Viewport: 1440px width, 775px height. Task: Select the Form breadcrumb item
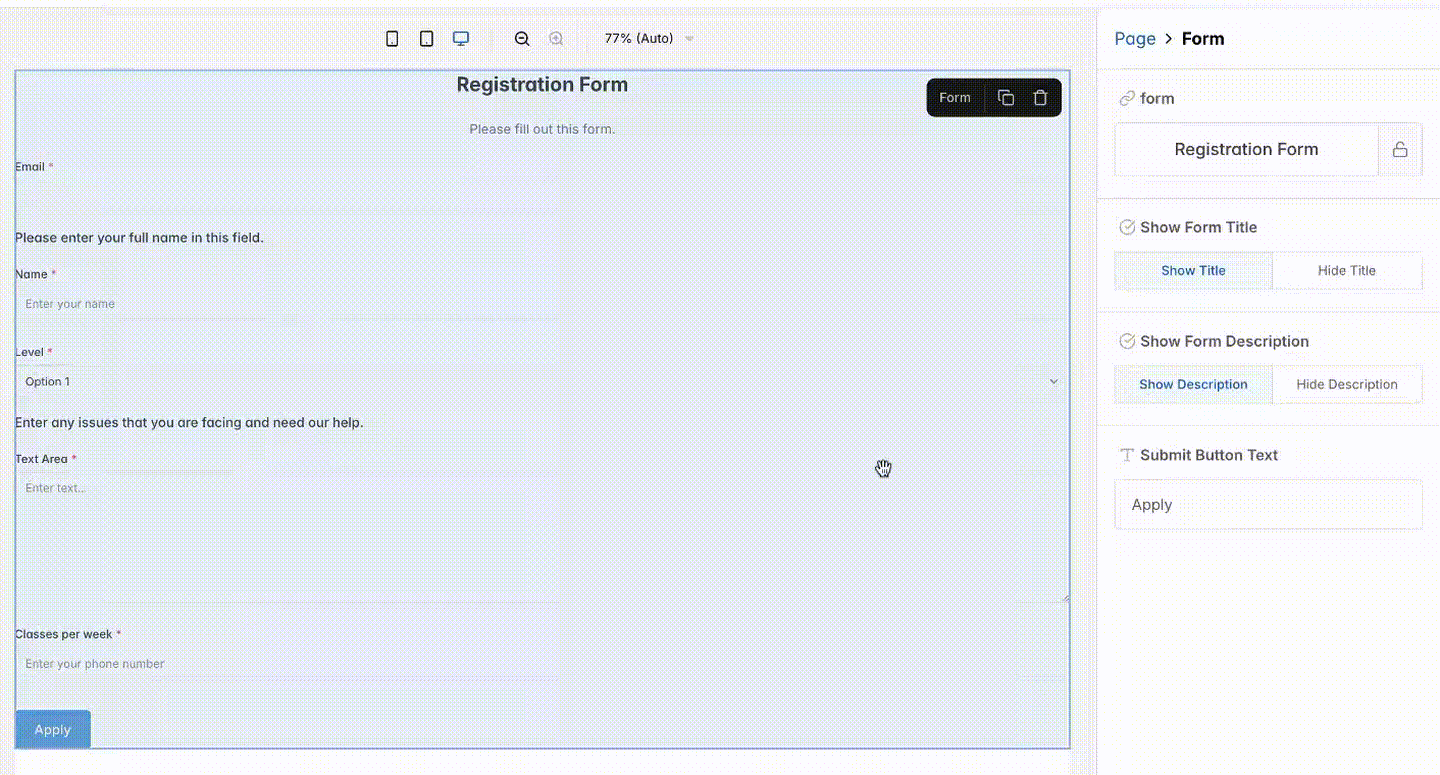1203,38
